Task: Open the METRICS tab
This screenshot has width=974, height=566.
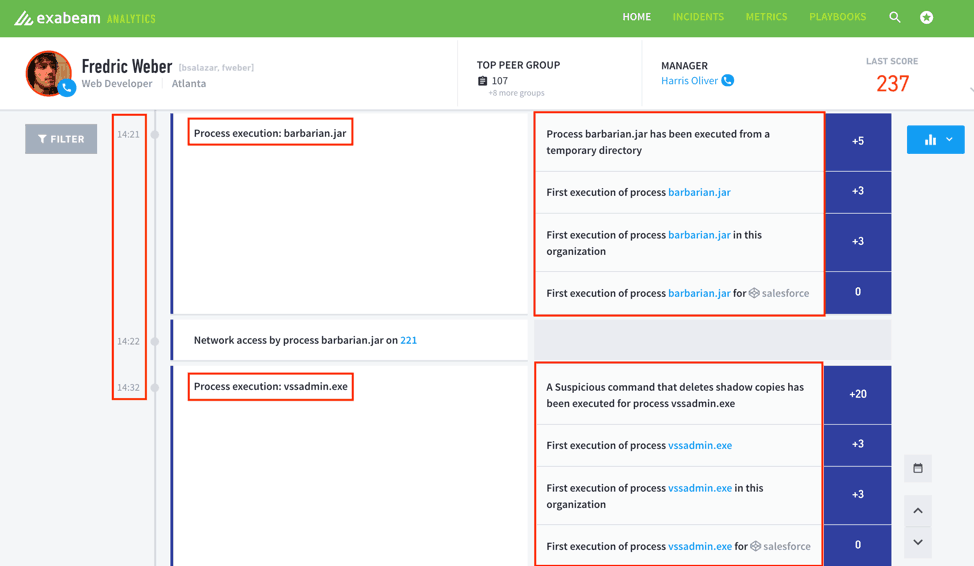Action: click(x=767, y=17)
